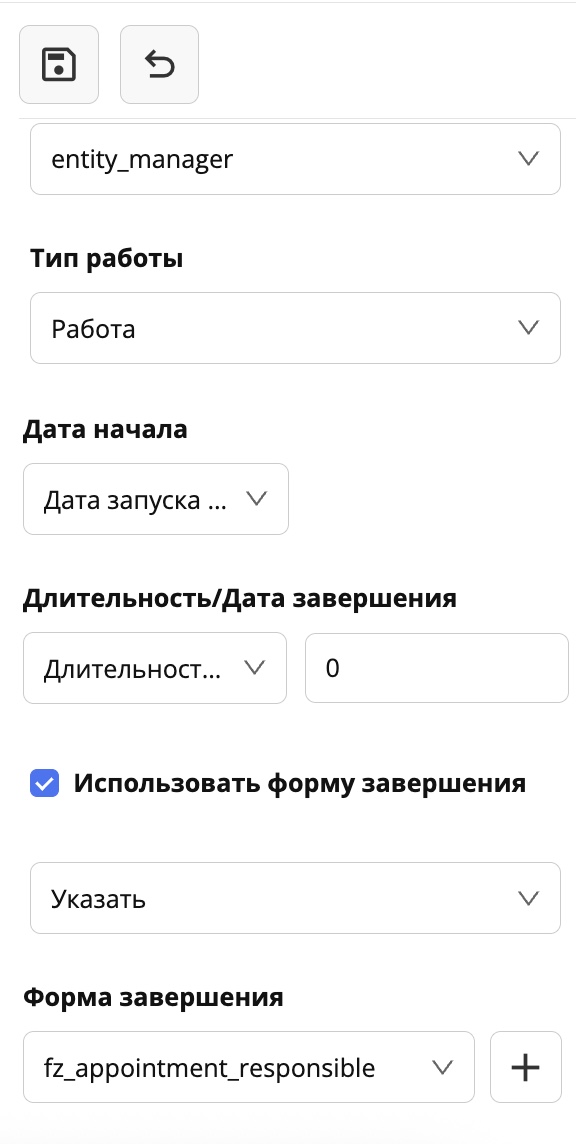Click the chevron on the Работа dropdown
Screen dimensions: 576x1144
click(527, 328)
